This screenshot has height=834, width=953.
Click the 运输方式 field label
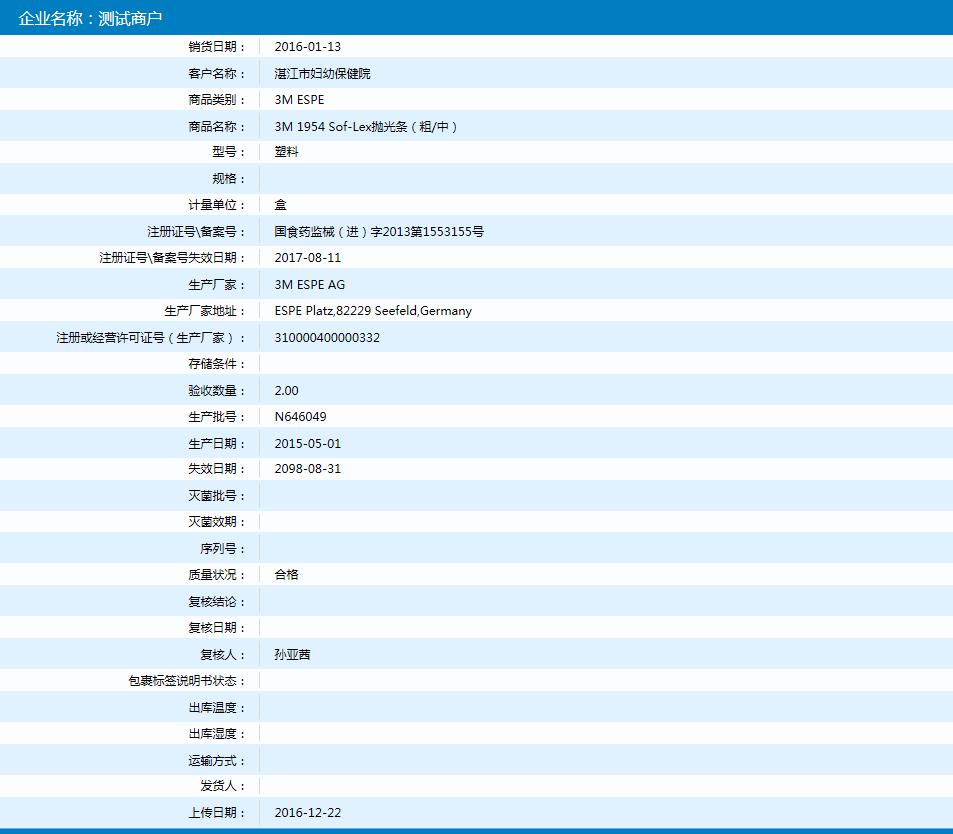(x=216, y=760)
